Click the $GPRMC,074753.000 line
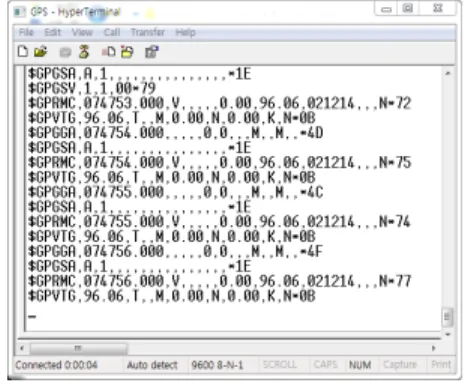 [219, 103]
